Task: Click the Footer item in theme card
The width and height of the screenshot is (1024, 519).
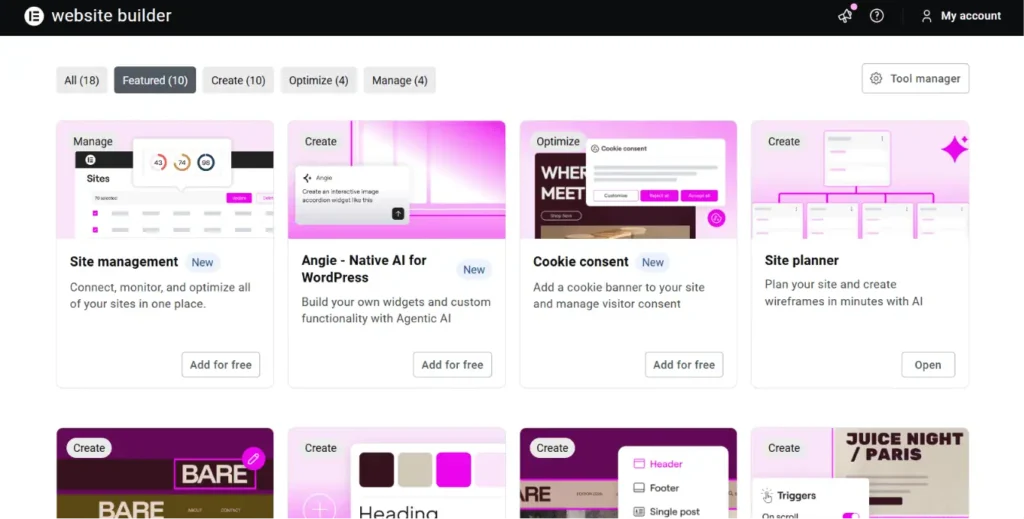Action: tap(656, 488)
